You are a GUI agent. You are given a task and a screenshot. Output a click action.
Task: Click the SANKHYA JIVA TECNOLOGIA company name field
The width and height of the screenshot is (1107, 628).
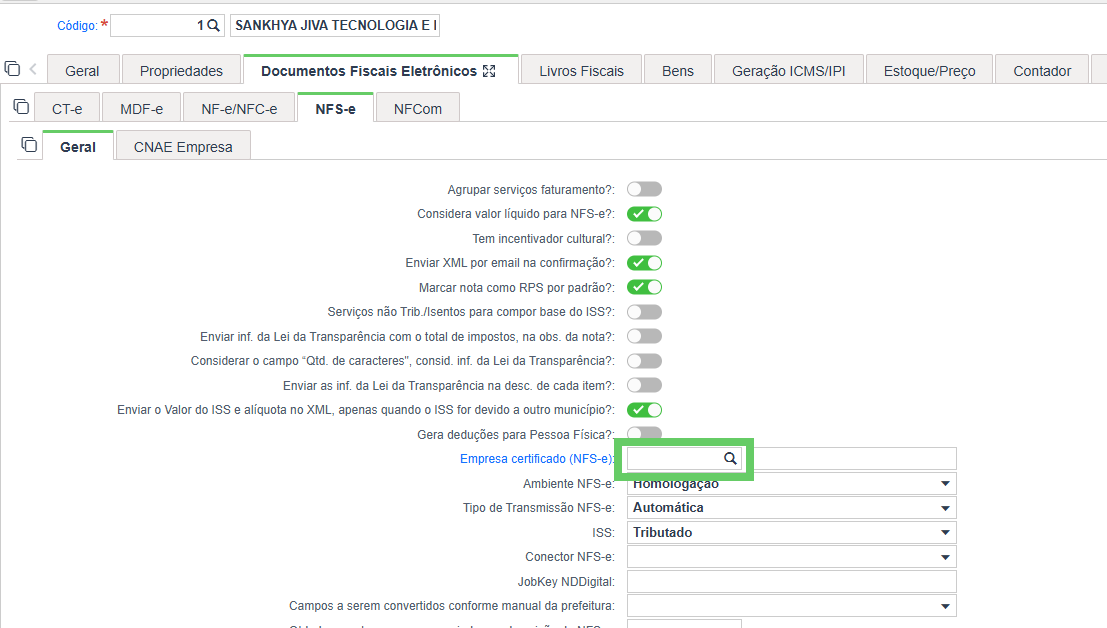pyautogui.click(x=335, y=25)
